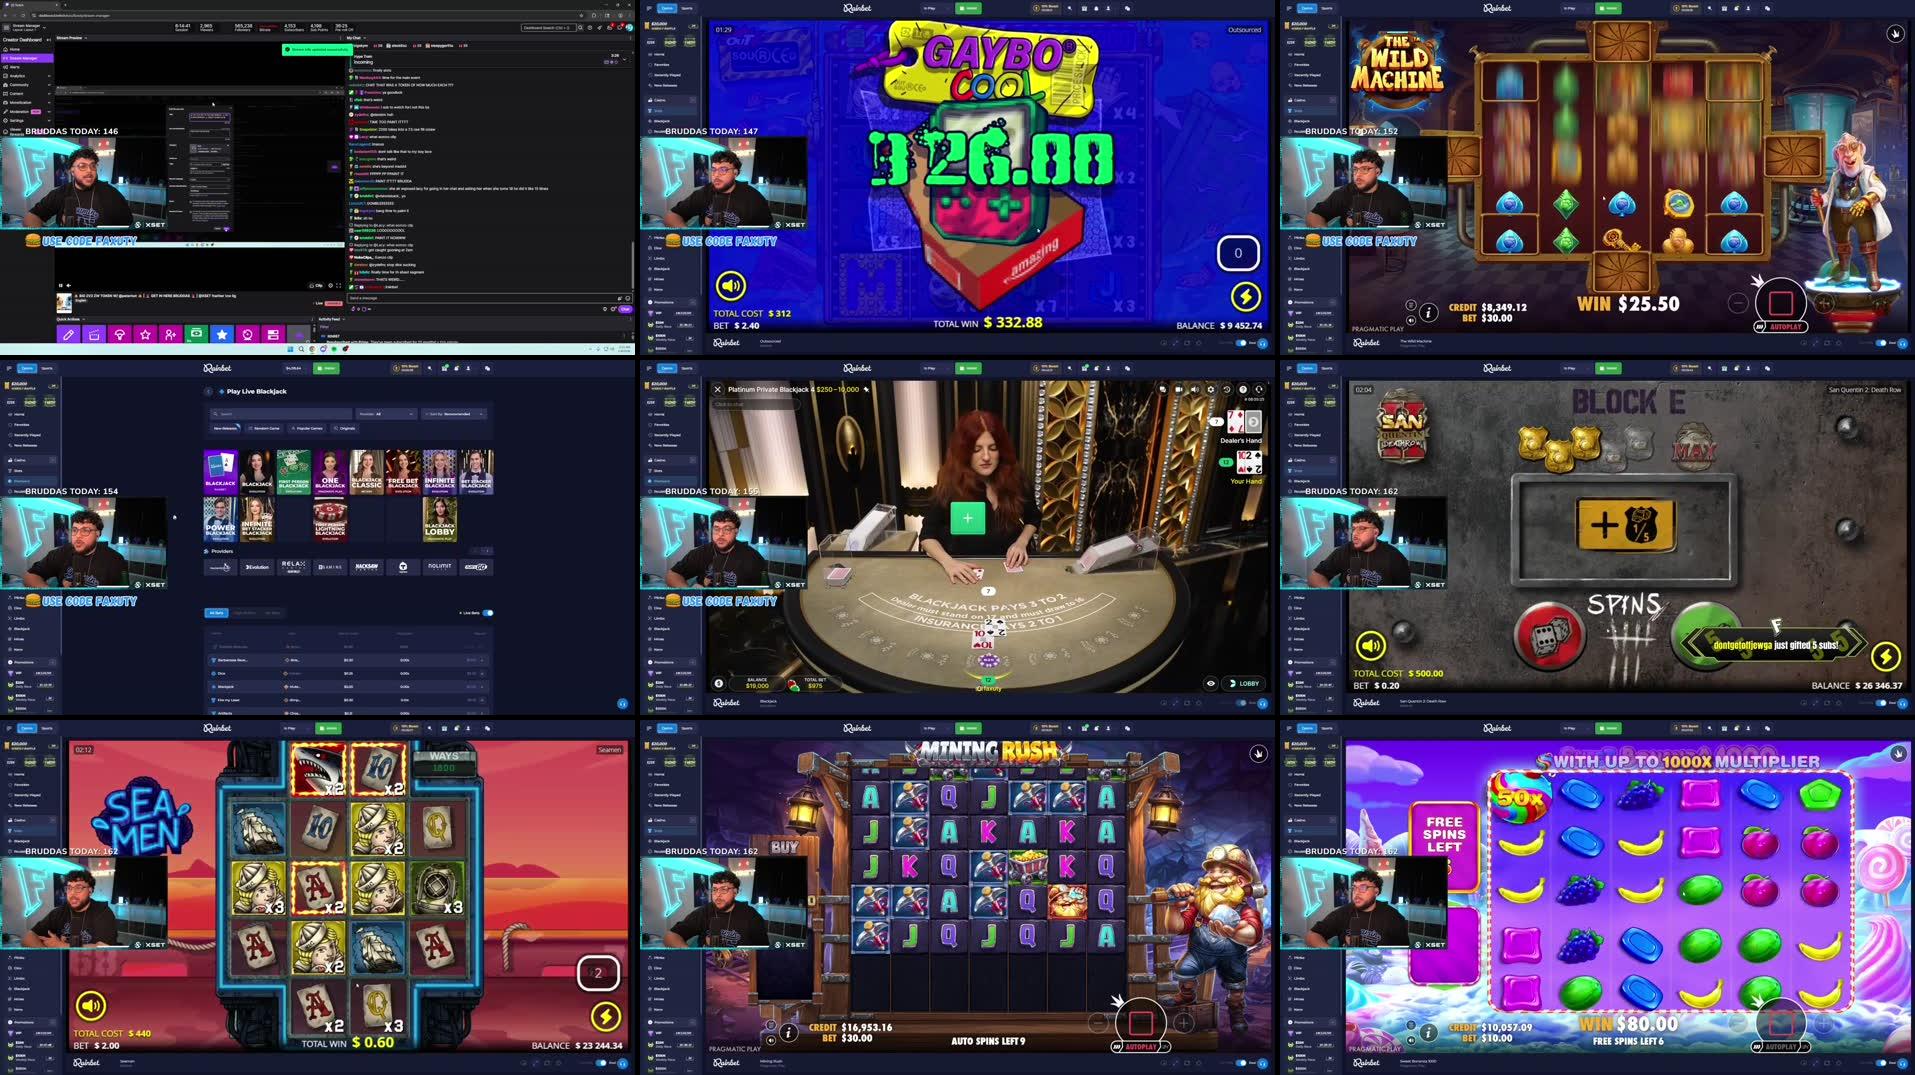This screenshot has height=1075, width=1915.
Task: Stop Autoplay in Sweet Bonanza slot
Action: click(x=1781, y=1023)
